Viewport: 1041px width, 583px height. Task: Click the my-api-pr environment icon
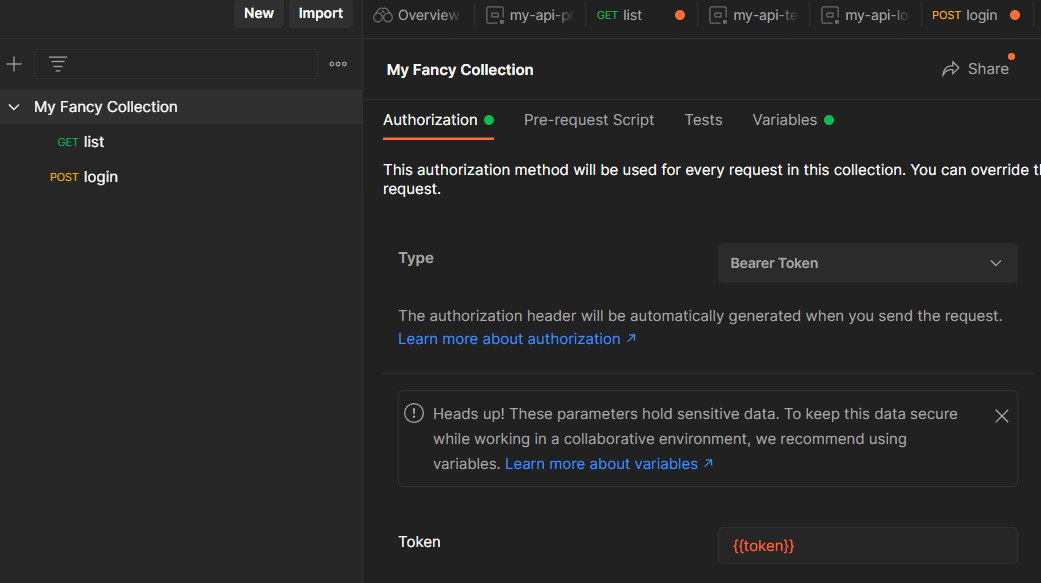[495, 15]
